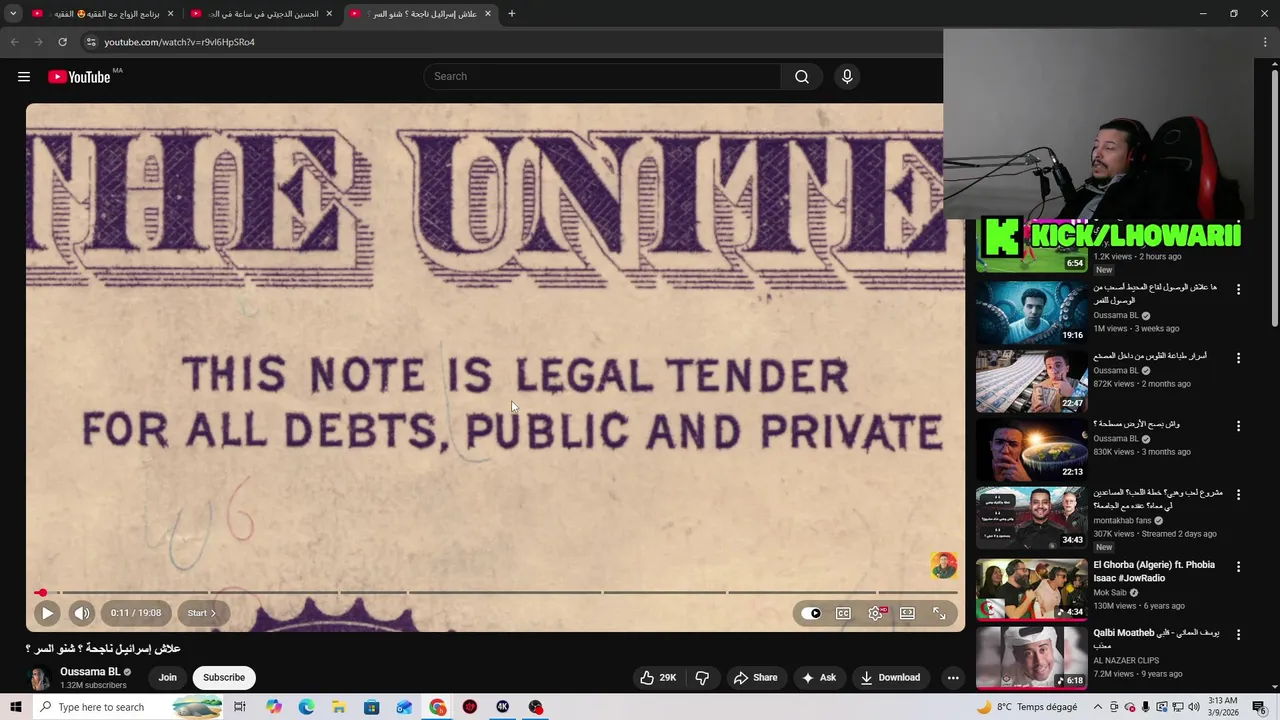This screenshot has width=1280, height=720.
Task: Toggle the autoplay switch
Action: [x=811, y=613]
